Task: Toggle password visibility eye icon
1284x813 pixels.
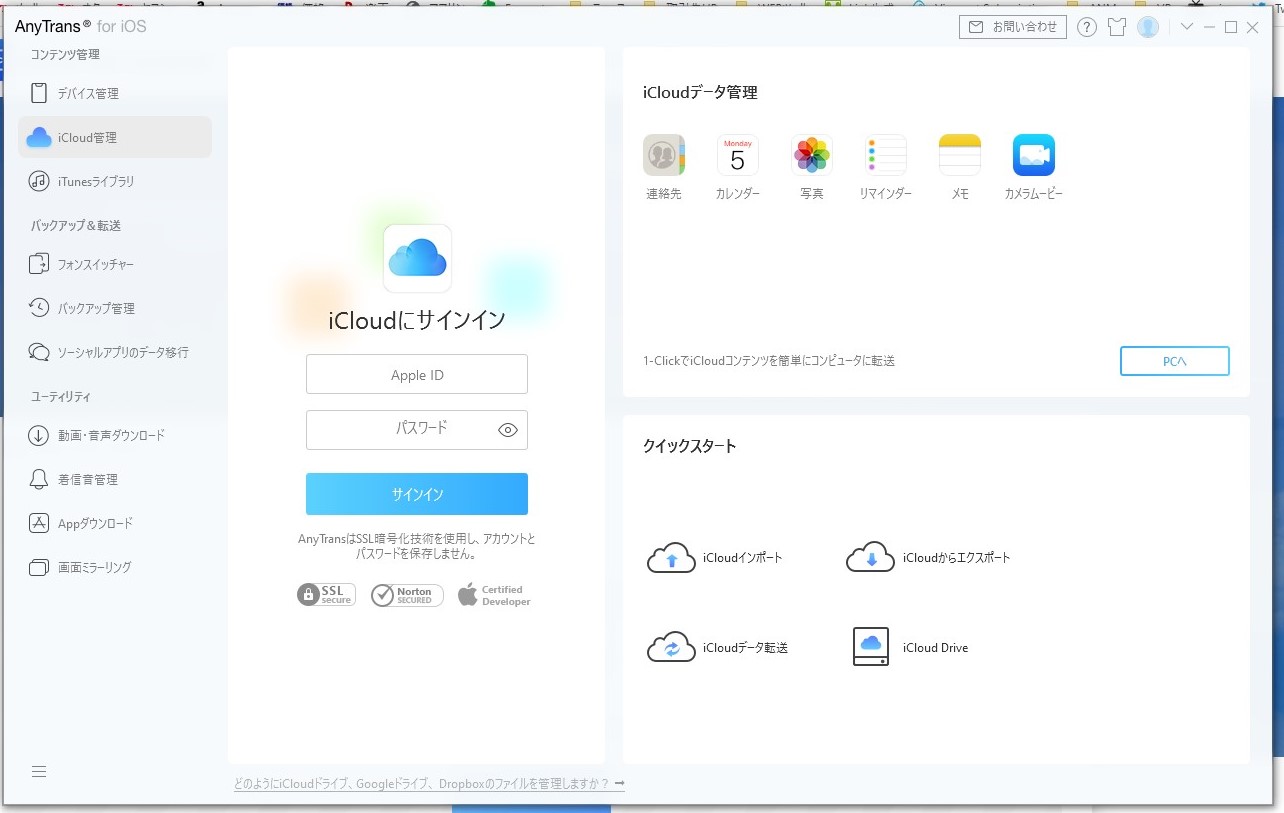Action: click(508, 430)
